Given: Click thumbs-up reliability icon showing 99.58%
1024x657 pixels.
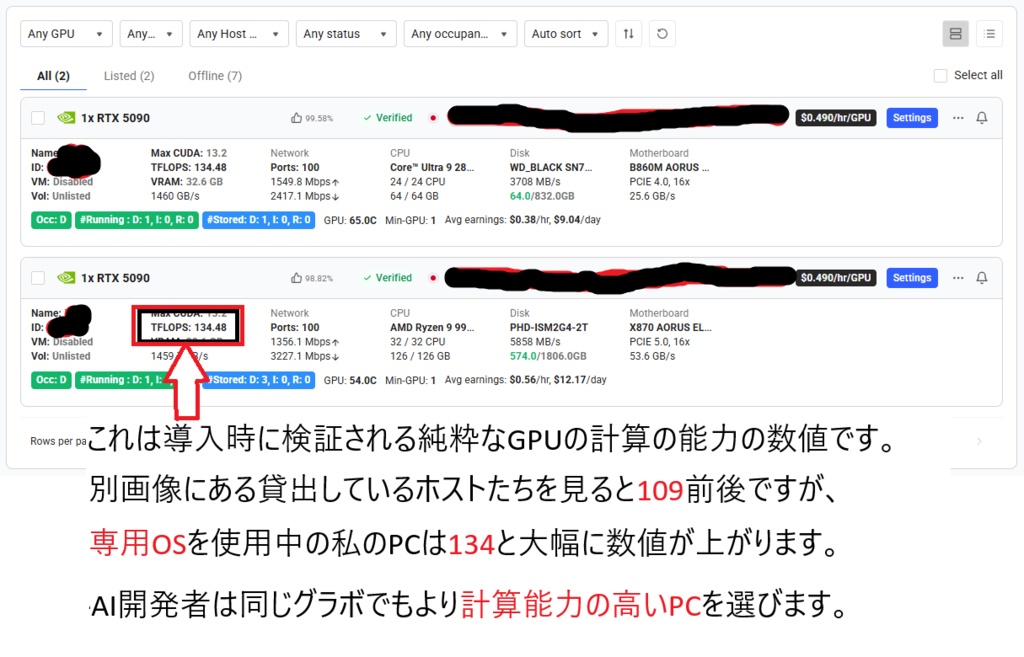Looking at the screenshot, I should tap(296, 118).
